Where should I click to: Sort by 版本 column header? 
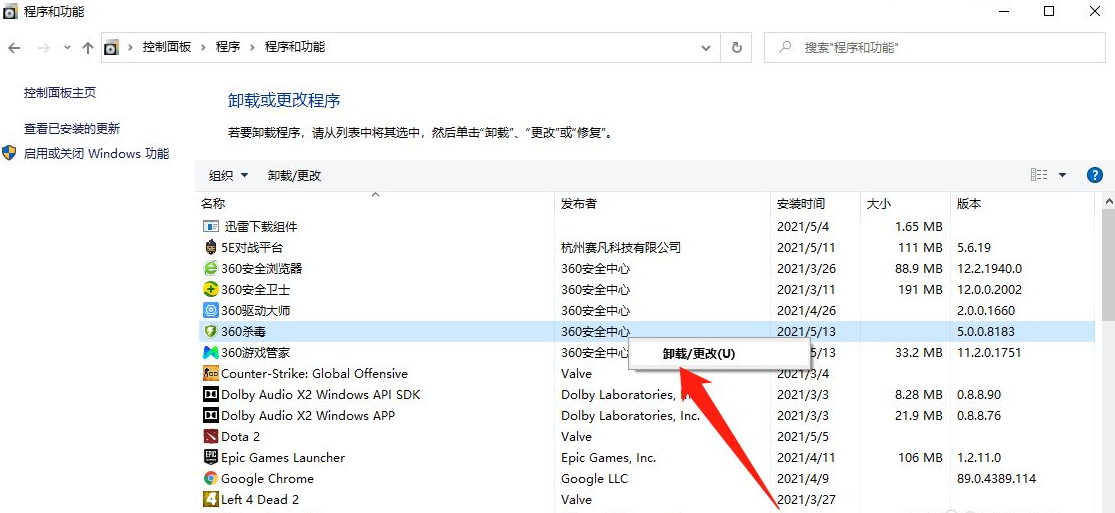[x=969, y=203]
